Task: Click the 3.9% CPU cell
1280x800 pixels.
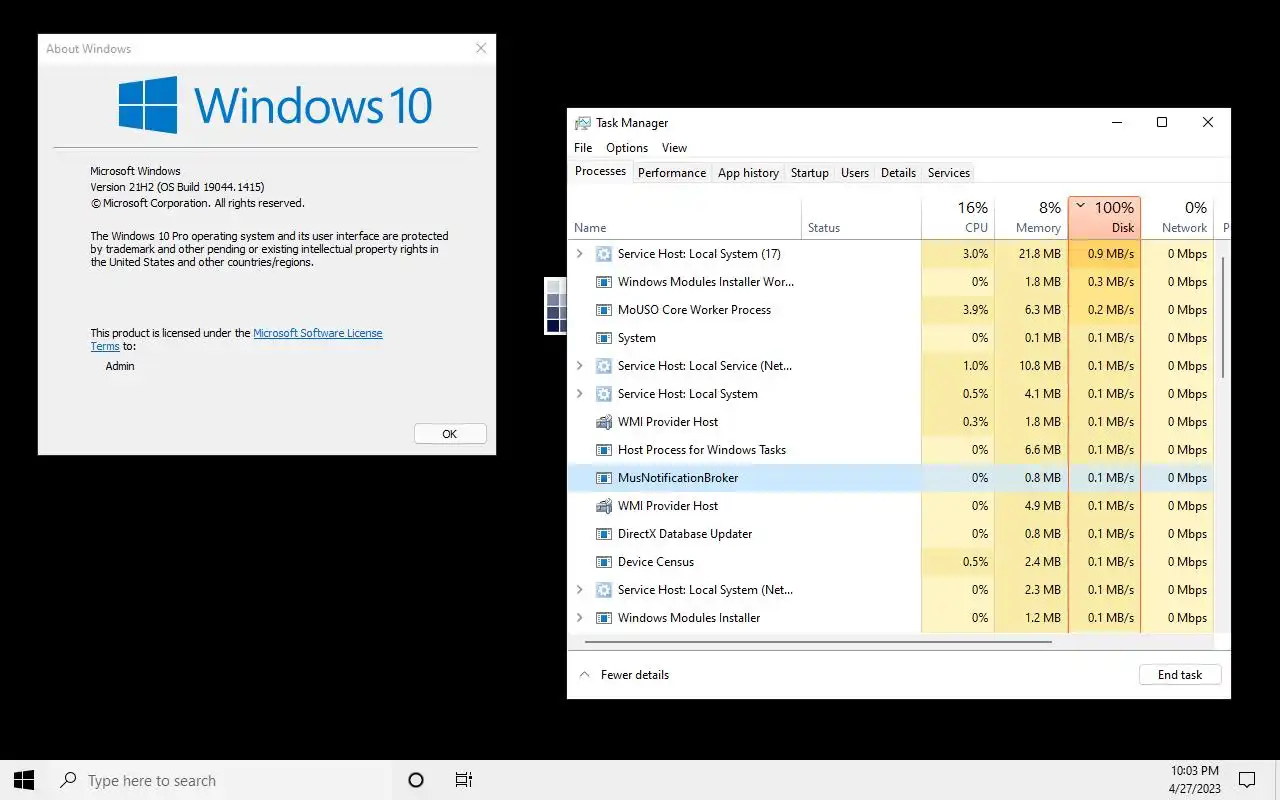Action: tap(958, 310)
